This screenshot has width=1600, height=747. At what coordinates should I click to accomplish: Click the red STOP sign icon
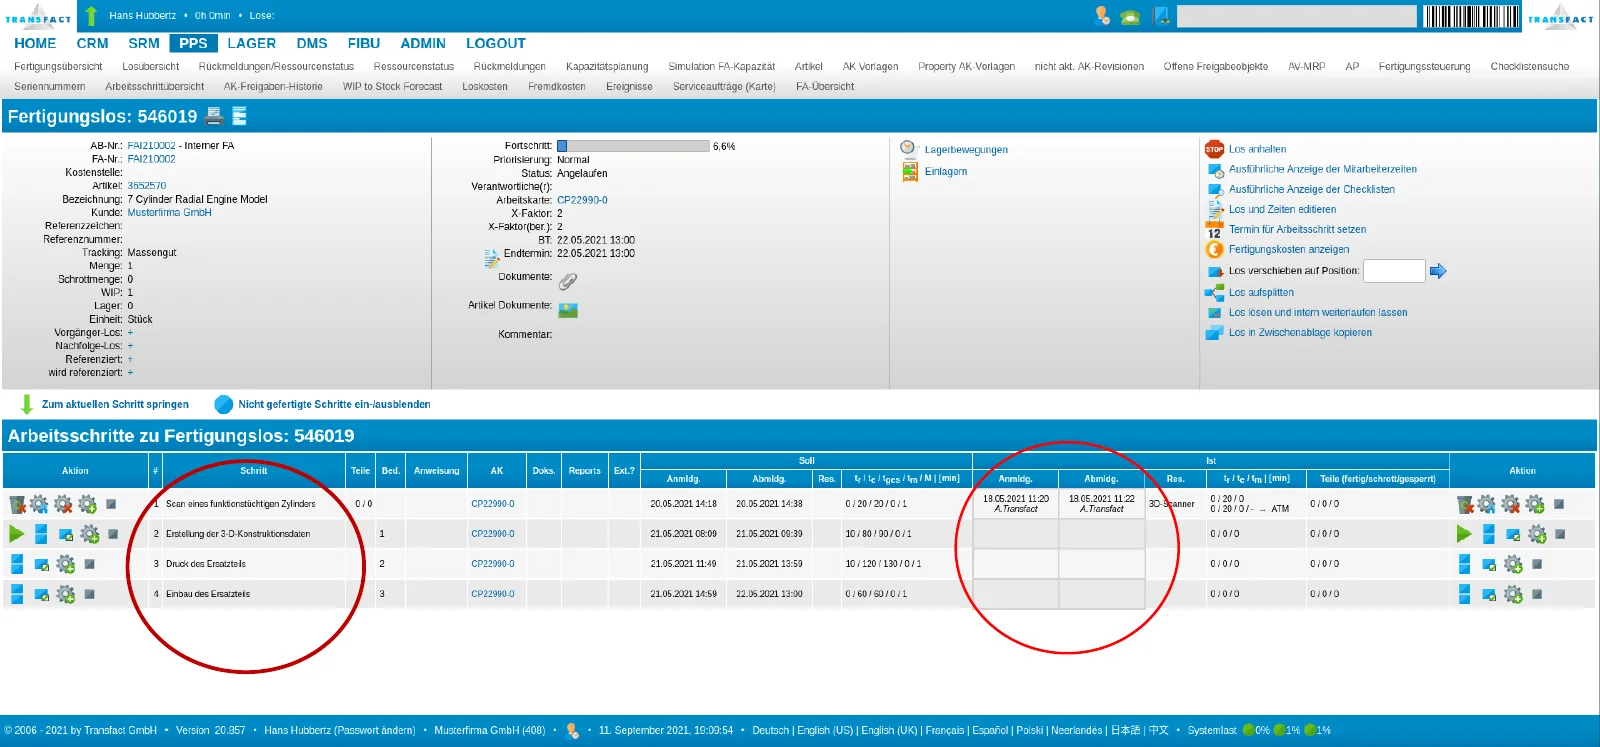click(x=1214, y=149)
